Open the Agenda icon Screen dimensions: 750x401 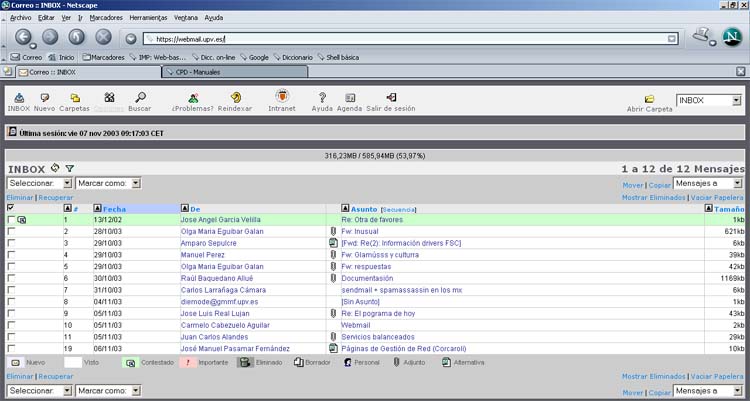click(350, 98)
